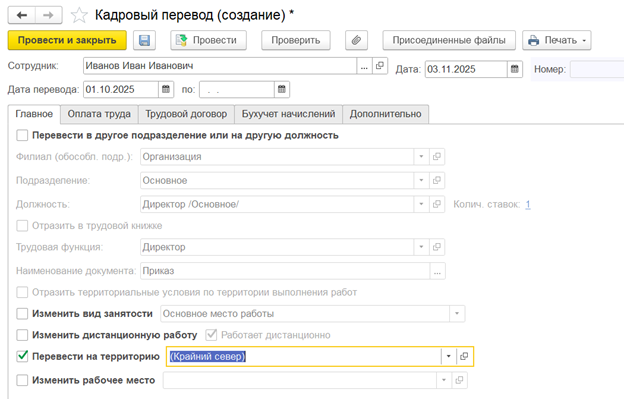Open the Трудовая функция record icon
This screenshot has height=399, width=624.
[x=437, y=247]
